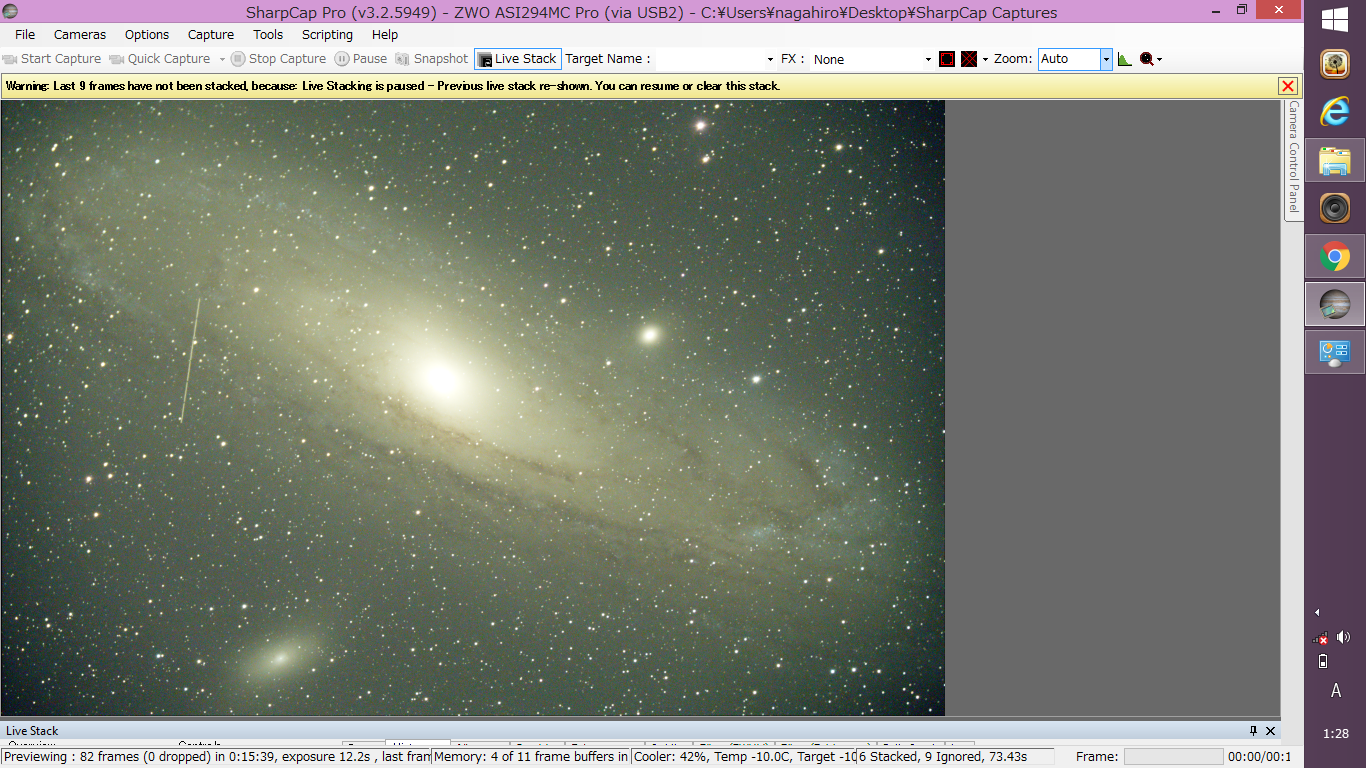The image size is (1366, 768).
Task: Toggle the Live Stack button
Action: click(x=517, y=59)
